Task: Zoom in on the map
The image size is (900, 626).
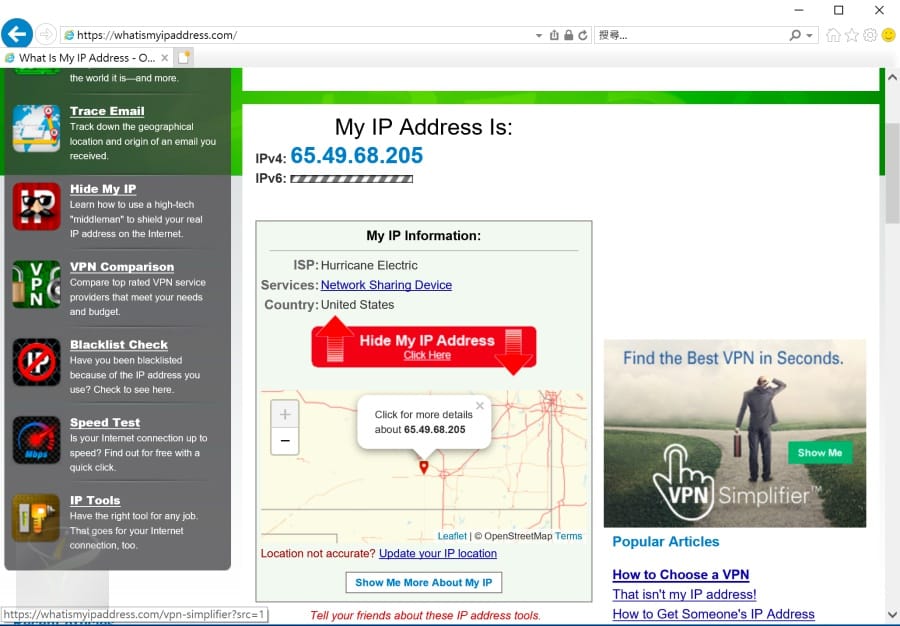Action: 285,414
